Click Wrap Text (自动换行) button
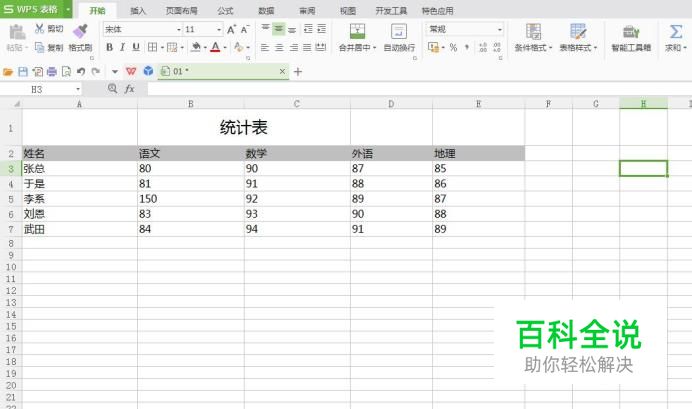The height and width of the screenshot is (409, 692). (x=399, y=38)
